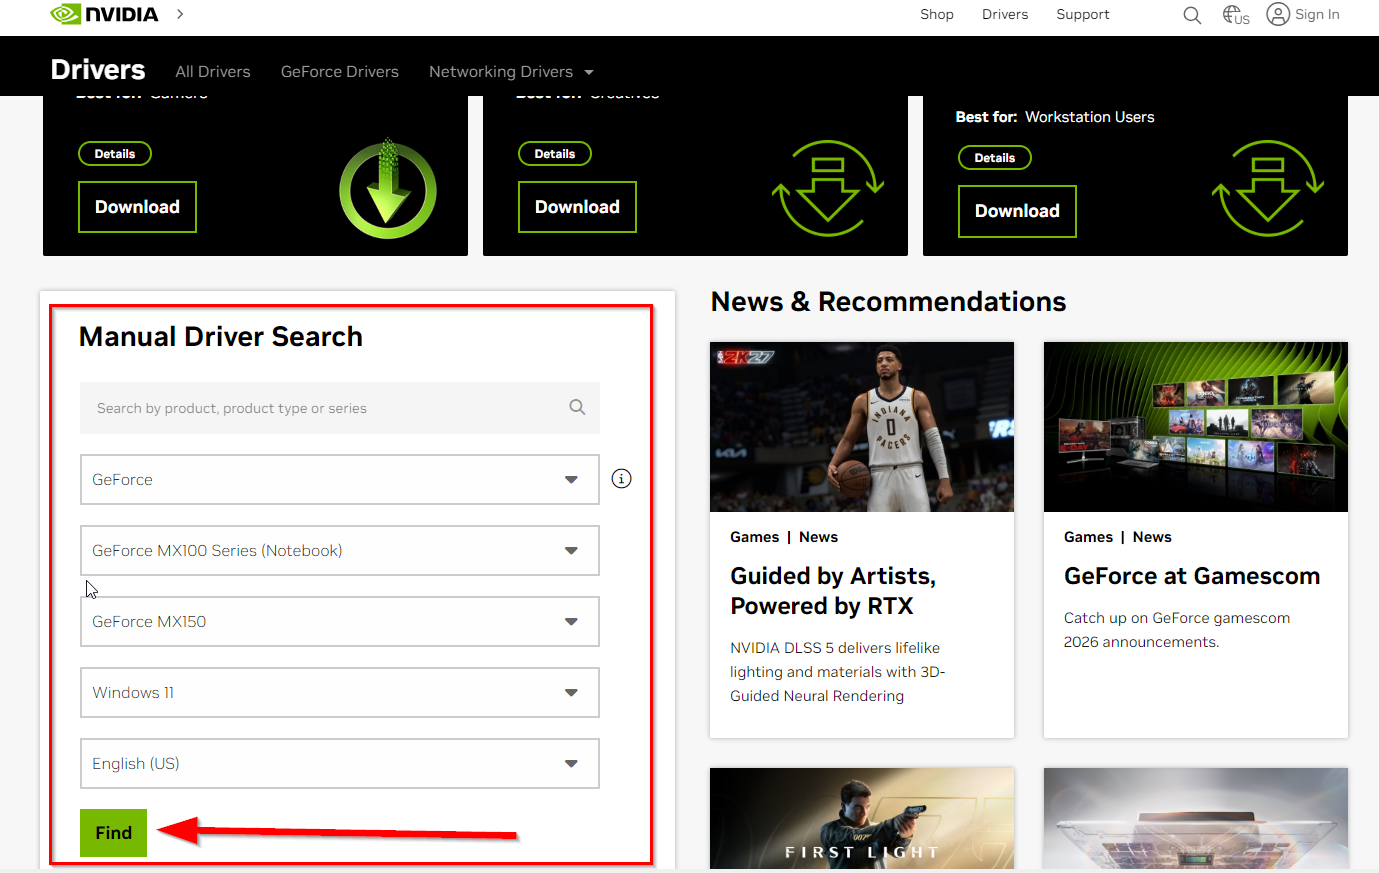
Task: Click the info icon beside GeForce dropdown
Action: pyautogui.click(x=621, y=479)
